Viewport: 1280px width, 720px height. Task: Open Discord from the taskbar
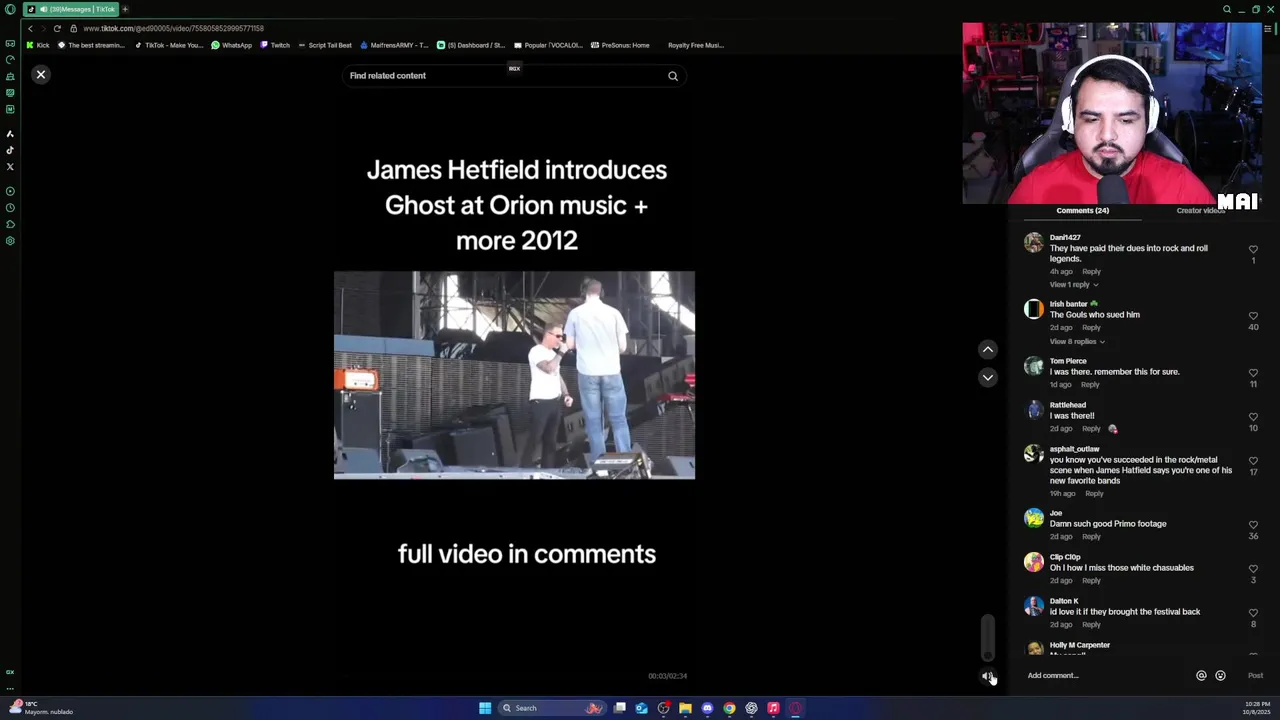(707, 708)
